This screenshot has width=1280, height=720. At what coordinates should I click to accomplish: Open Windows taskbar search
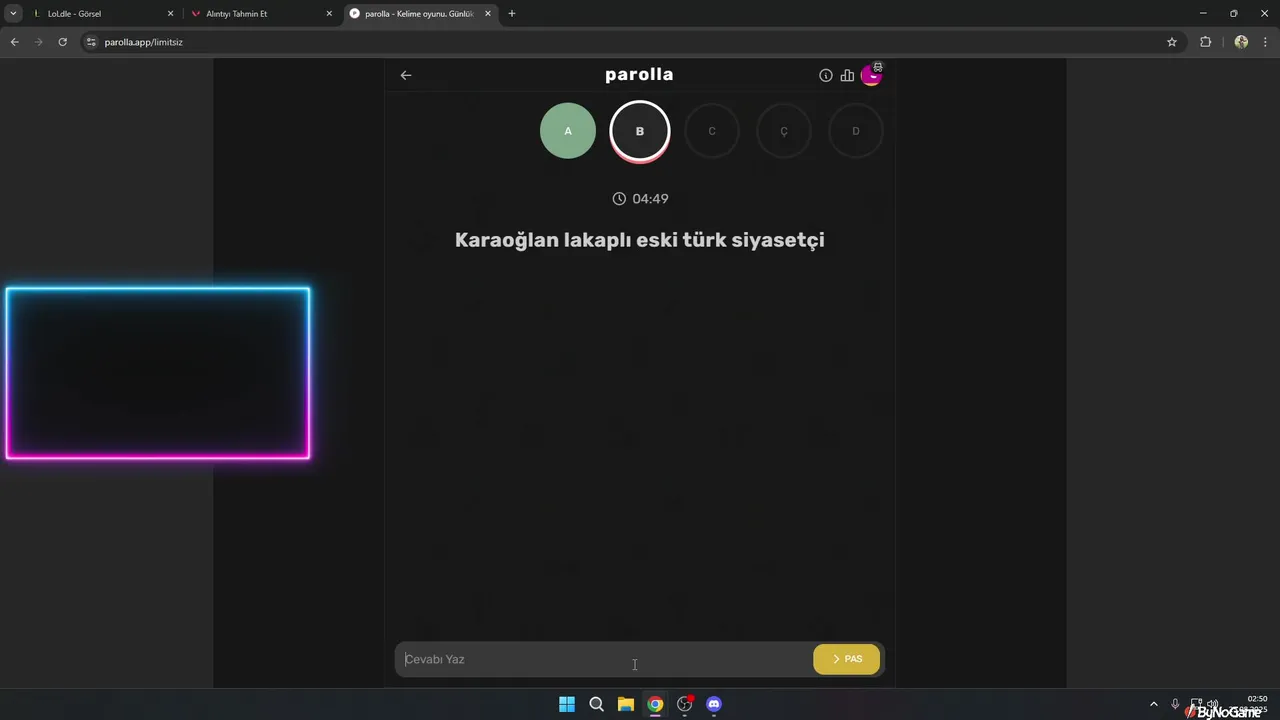pyautogui.click(x=596, y=704)
